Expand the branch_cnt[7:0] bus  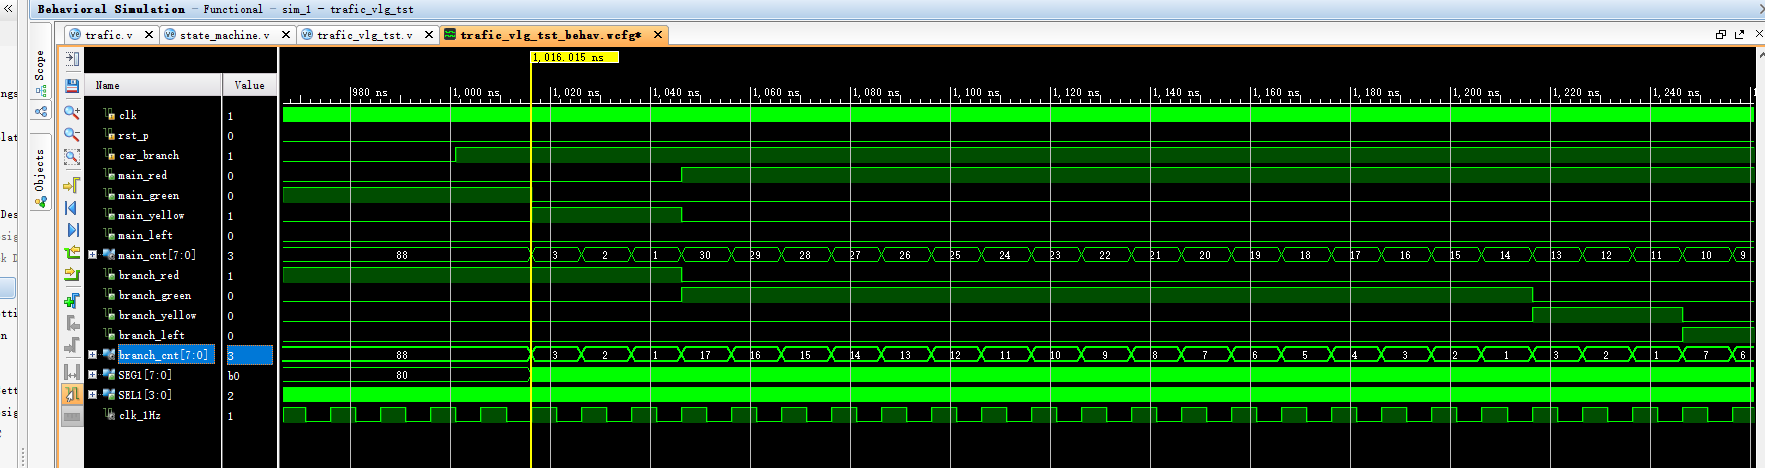tap(93, 355)
